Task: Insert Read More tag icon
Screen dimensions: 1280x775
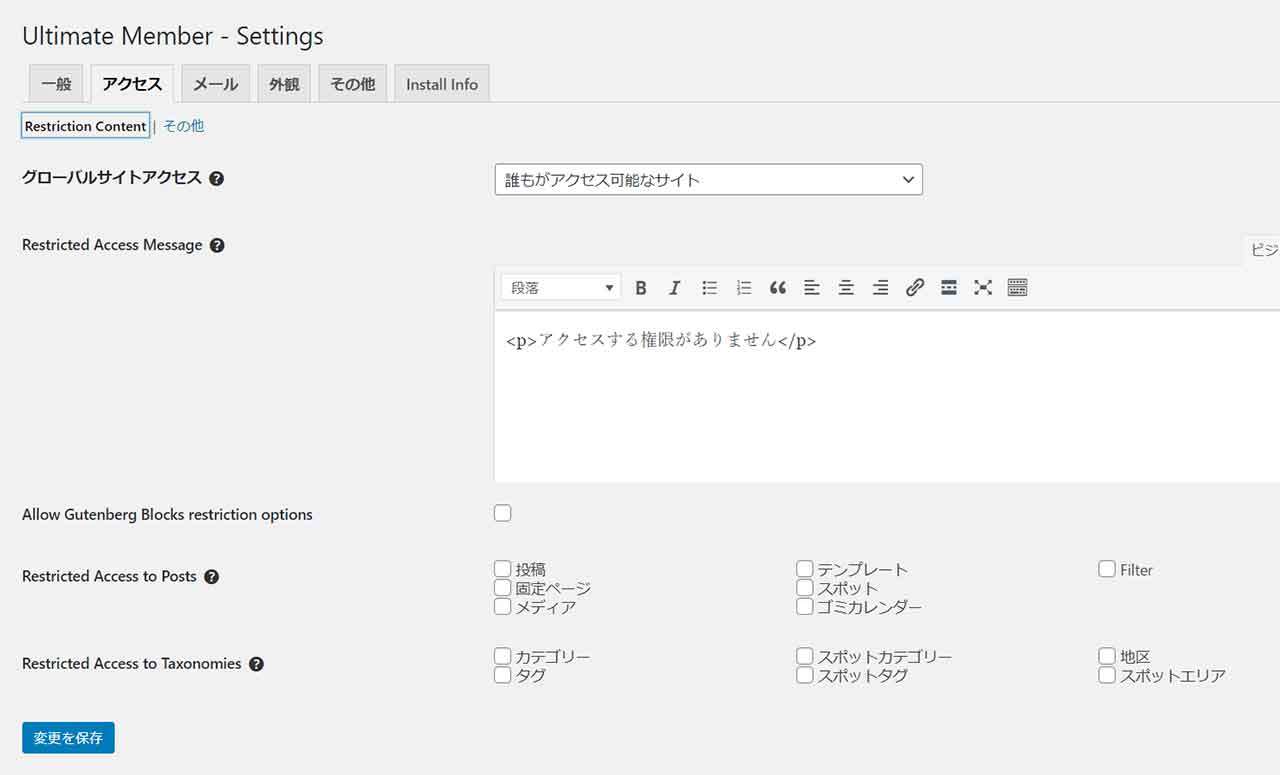Action: point(949,288)
